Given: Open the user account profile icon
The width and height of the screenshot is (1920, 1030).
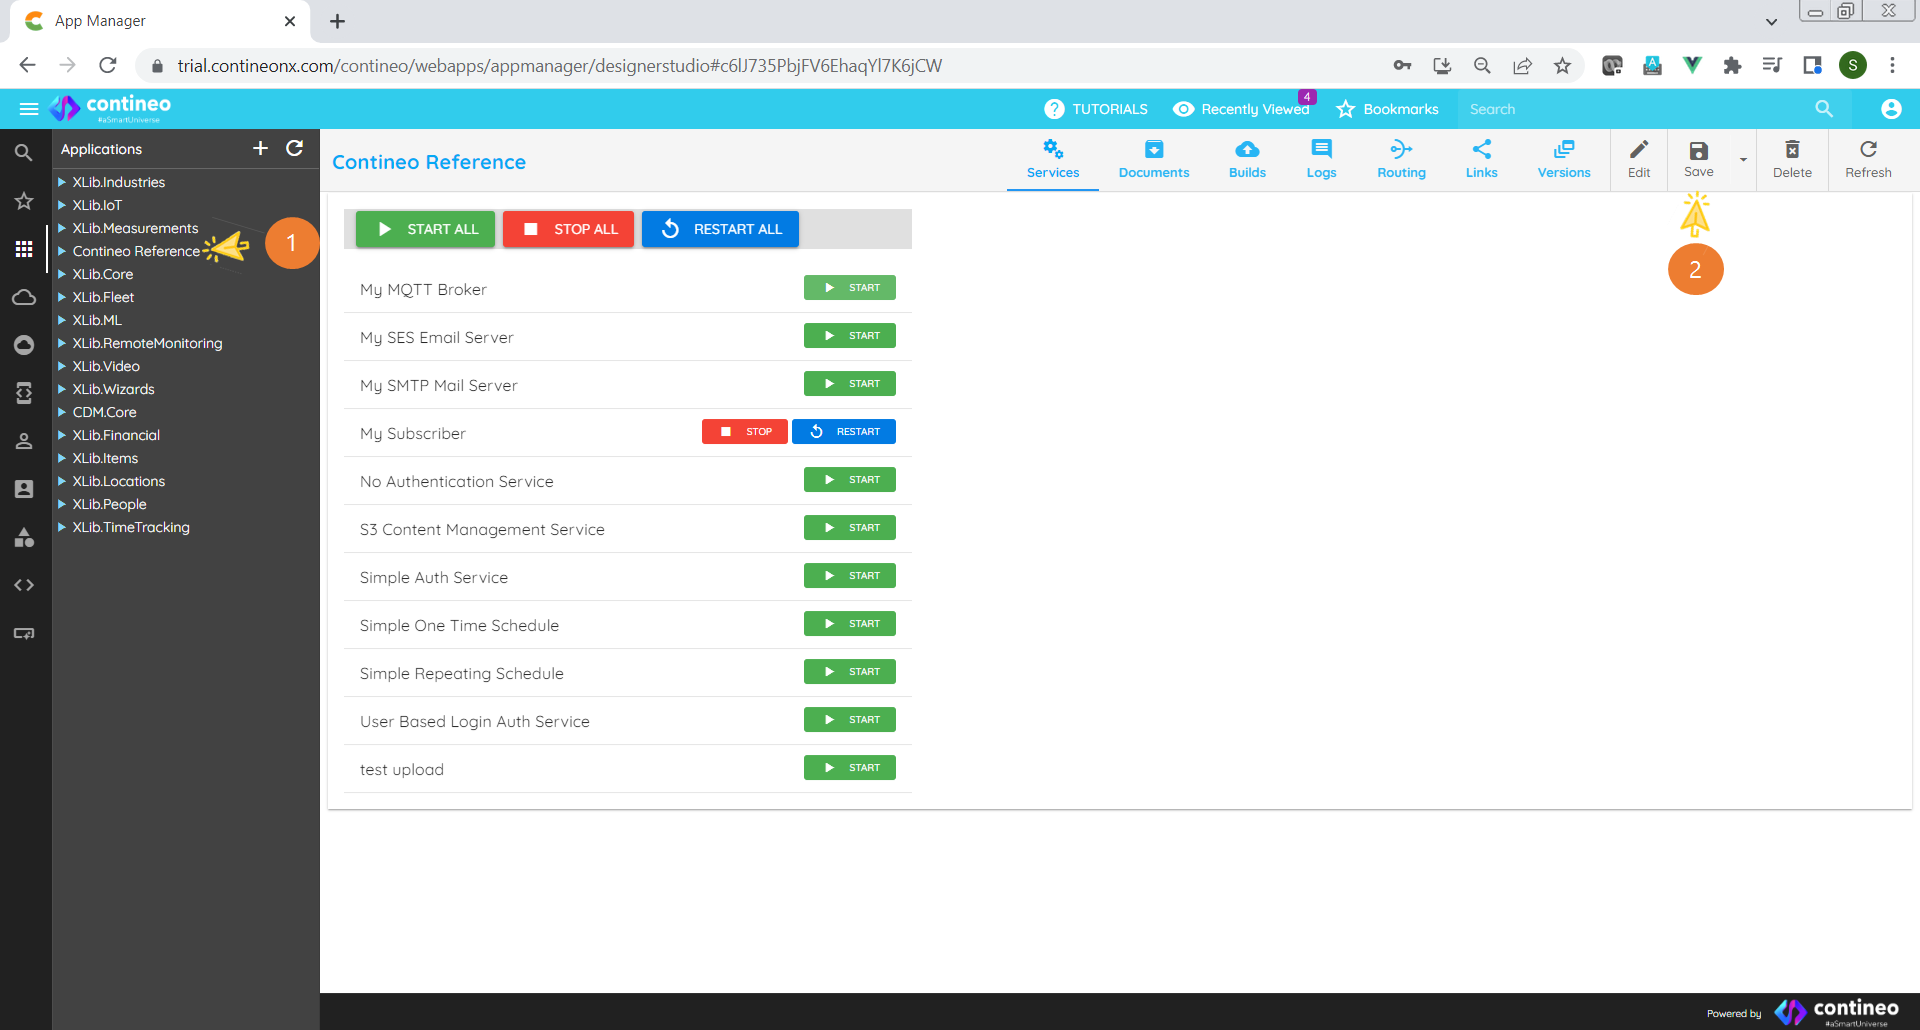Looking at the screenshot, I should (x=1890, y=109).
